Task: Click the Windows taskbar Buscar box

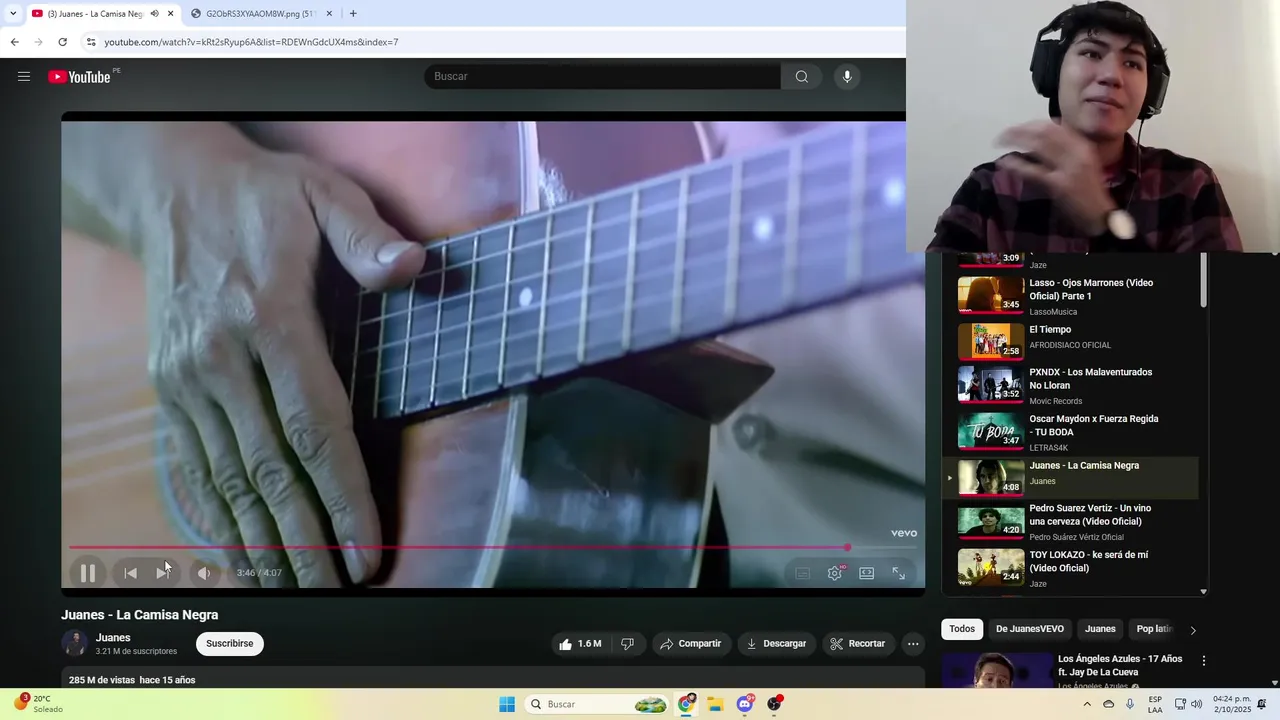Action: tap(597, 704)
